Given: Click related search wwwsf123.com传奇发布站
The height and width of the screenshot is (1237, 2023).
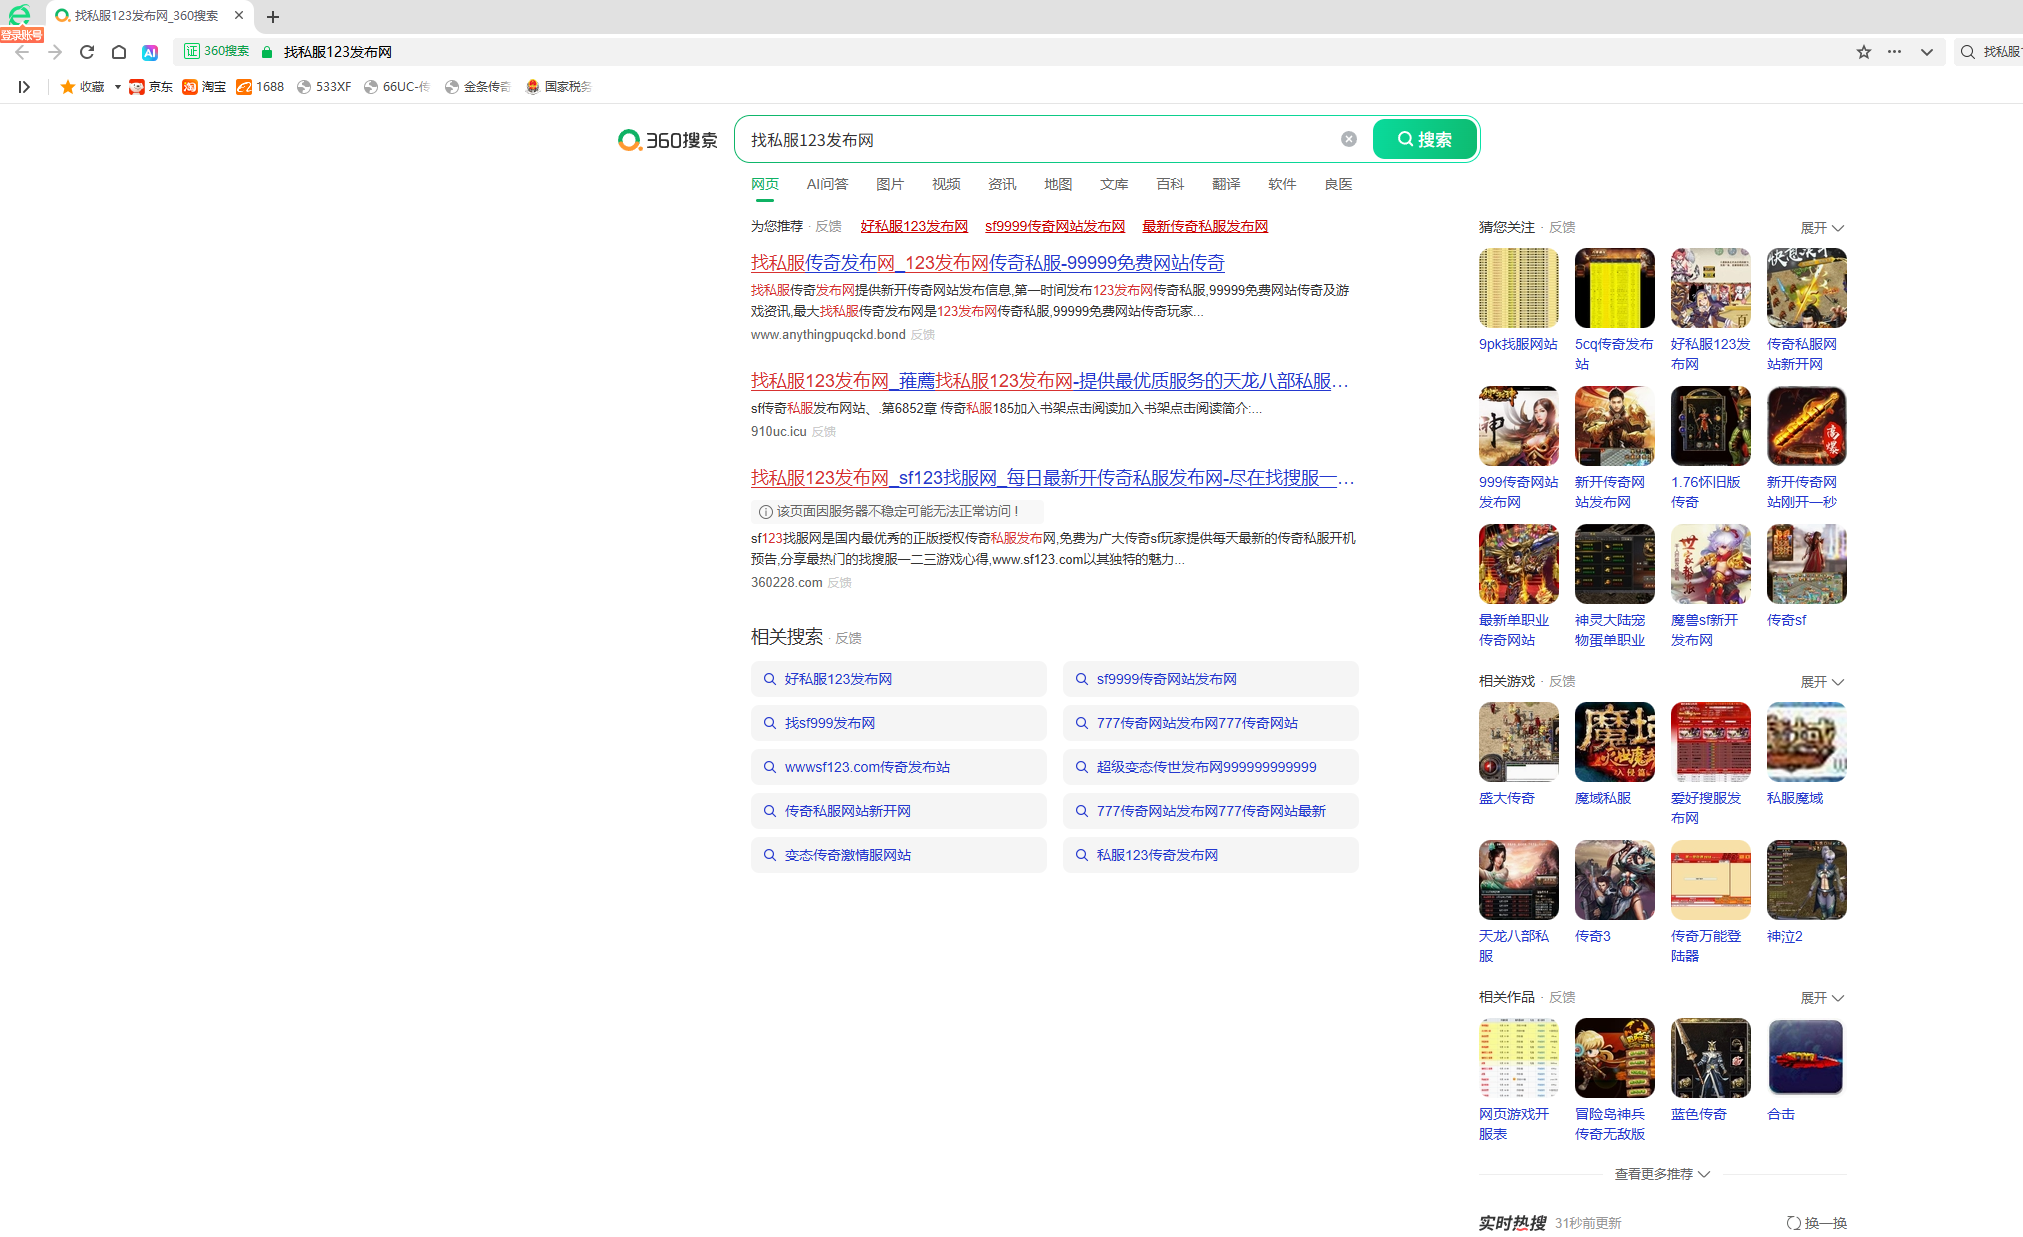Looking at the screenshot, I should pos(899,767).
